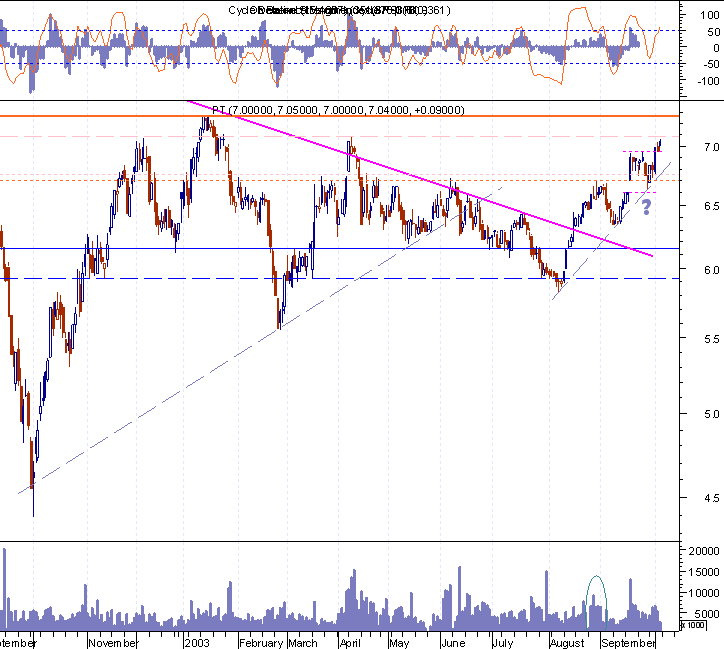The width and height of the screenshot is (724, 649).
Task: Select the long-dashed blue horizontal line near 6.0
Action: pyautogui.click(x=339, y=278)
